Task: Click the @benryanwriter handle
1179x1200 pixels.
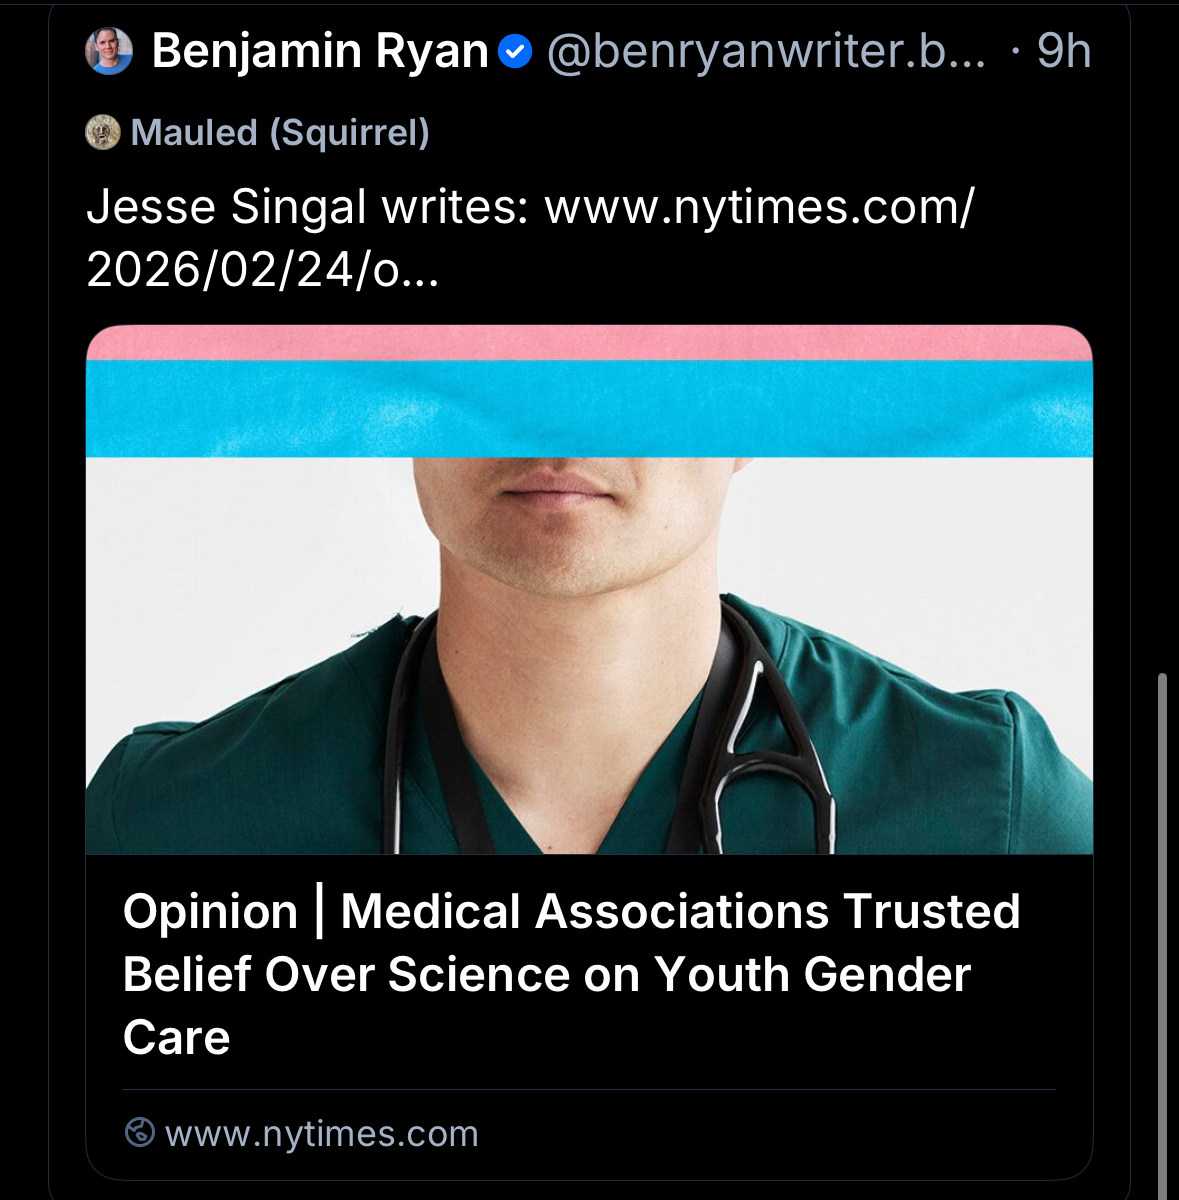Action: pos(766,51)
